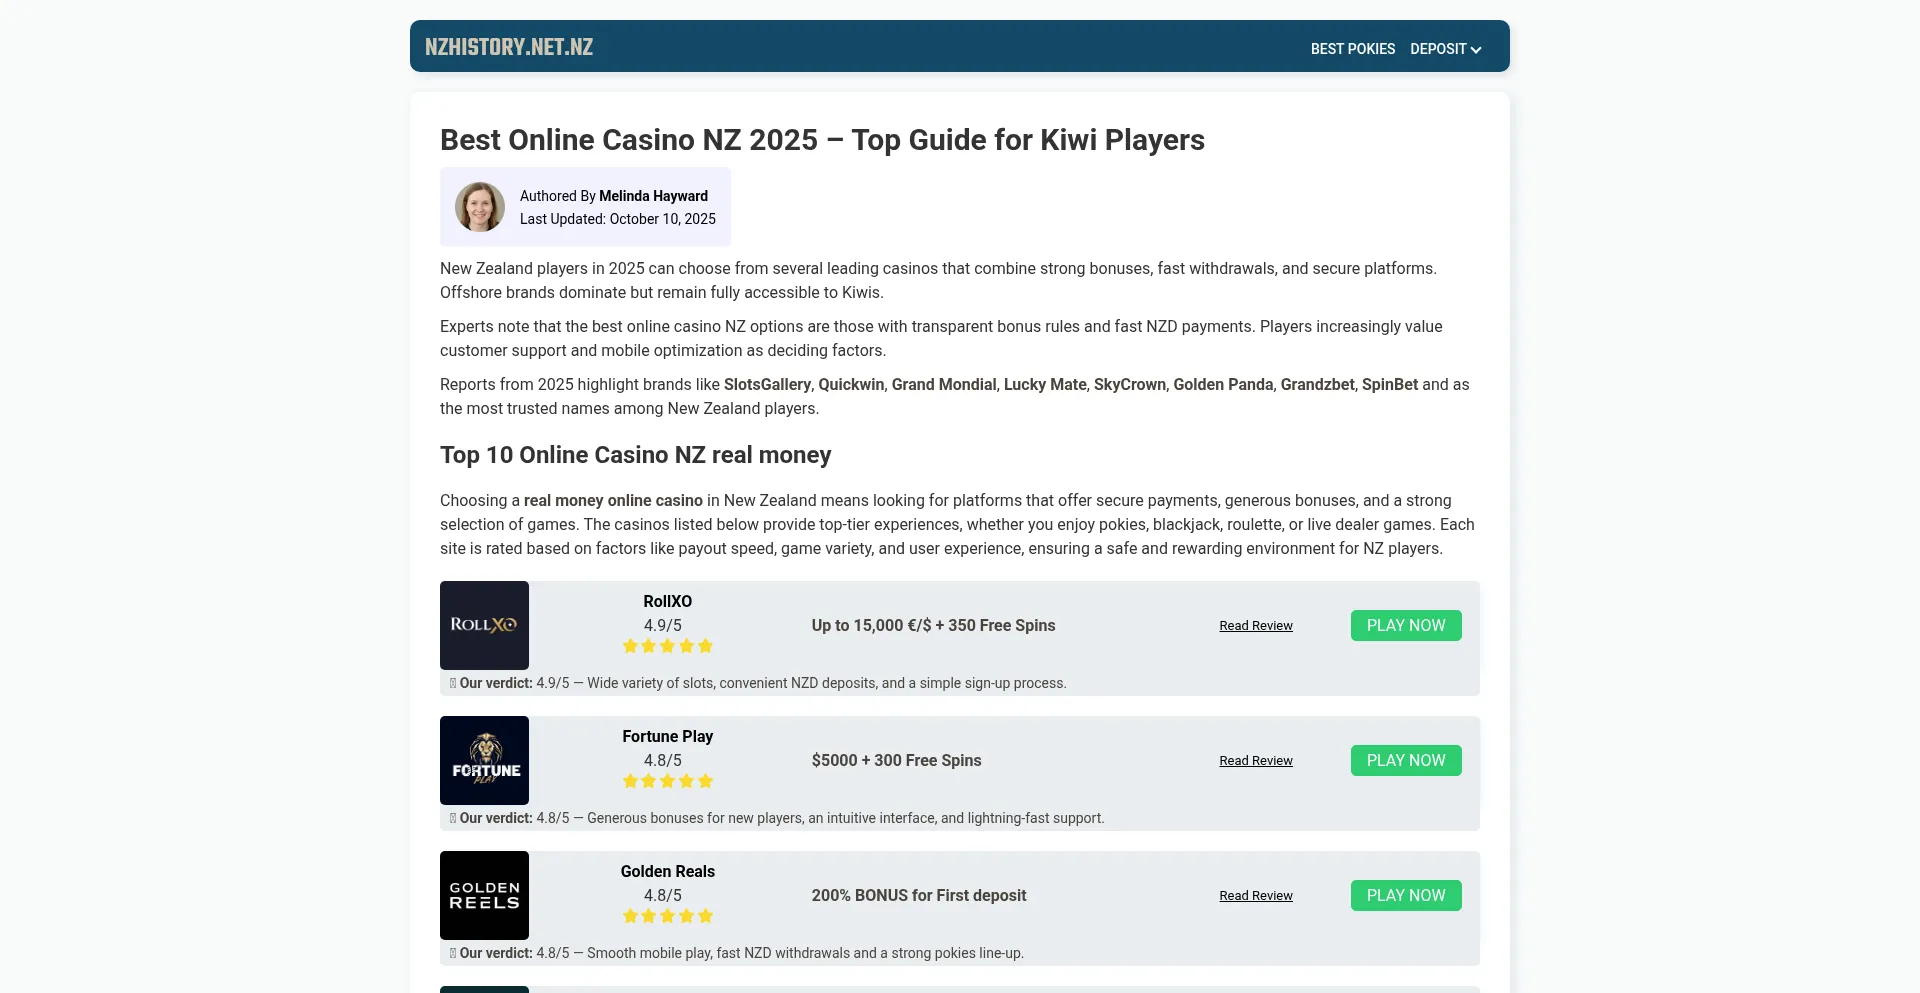Click the Fortune Play star rating
The height and width of the screenshot is (993, 1920).
click(x=667, y=781)
